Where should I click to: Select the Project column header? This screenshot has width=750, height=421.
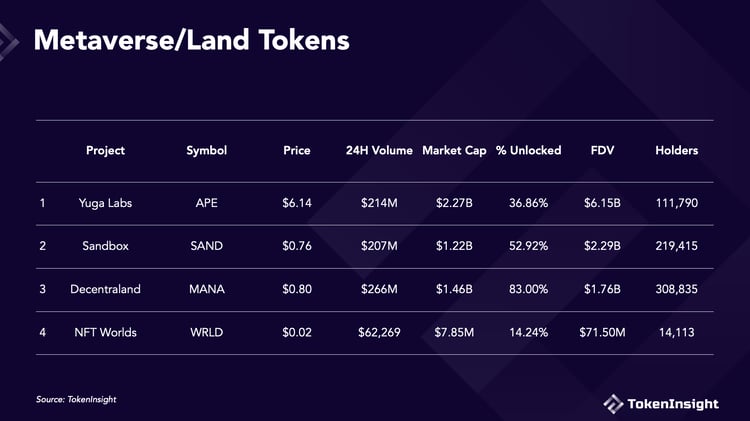coord(105,151)
